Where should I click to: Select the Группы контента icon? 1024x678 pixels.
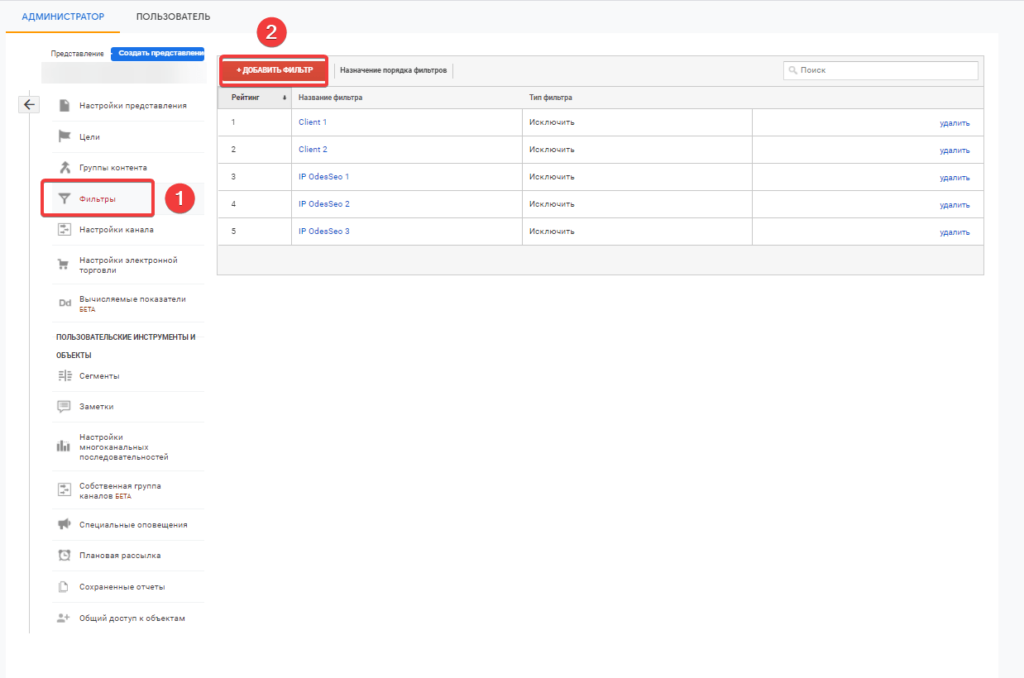64,167
